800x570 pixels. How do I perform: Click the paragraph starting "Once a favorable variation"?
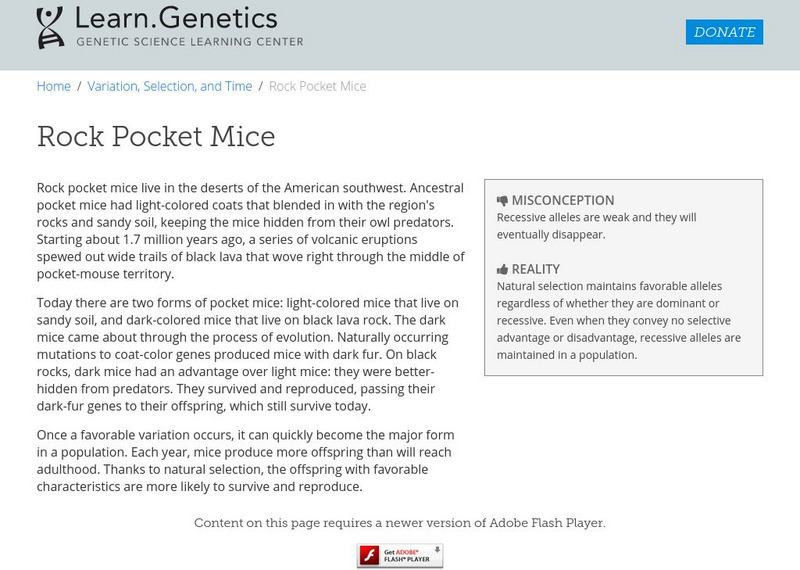click(246, 461)
